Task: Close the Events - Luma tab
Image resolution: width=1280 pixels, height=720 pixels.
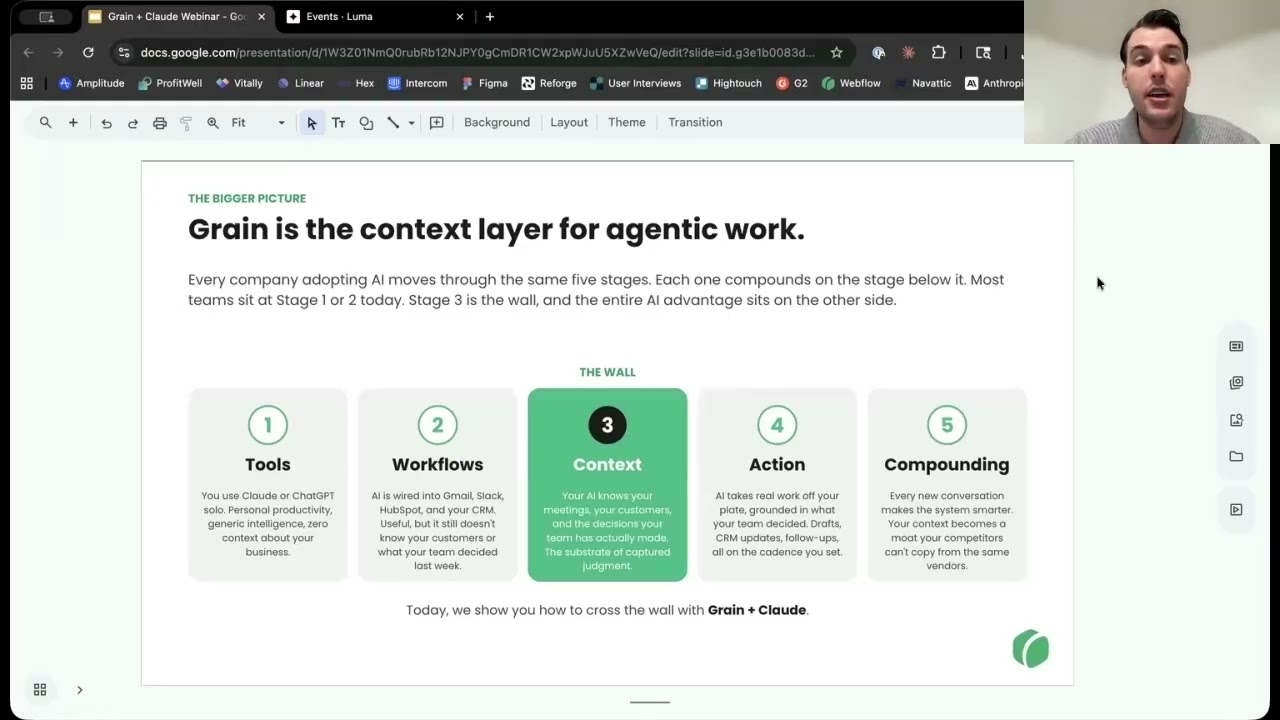Action: [x=460, y=17]
